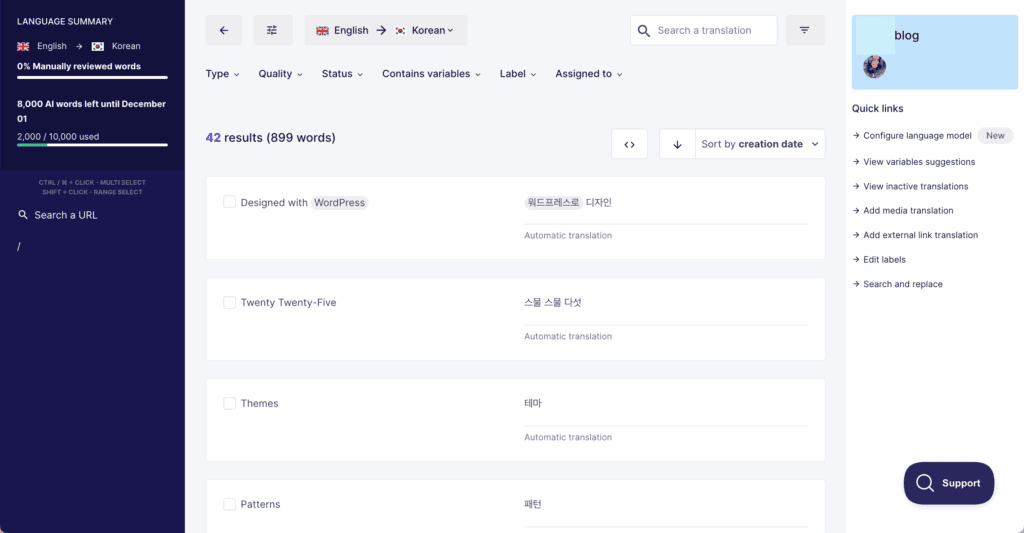The image size is (1024, 533).
Task: Open View inactive translations link
Action: point(910,186)
